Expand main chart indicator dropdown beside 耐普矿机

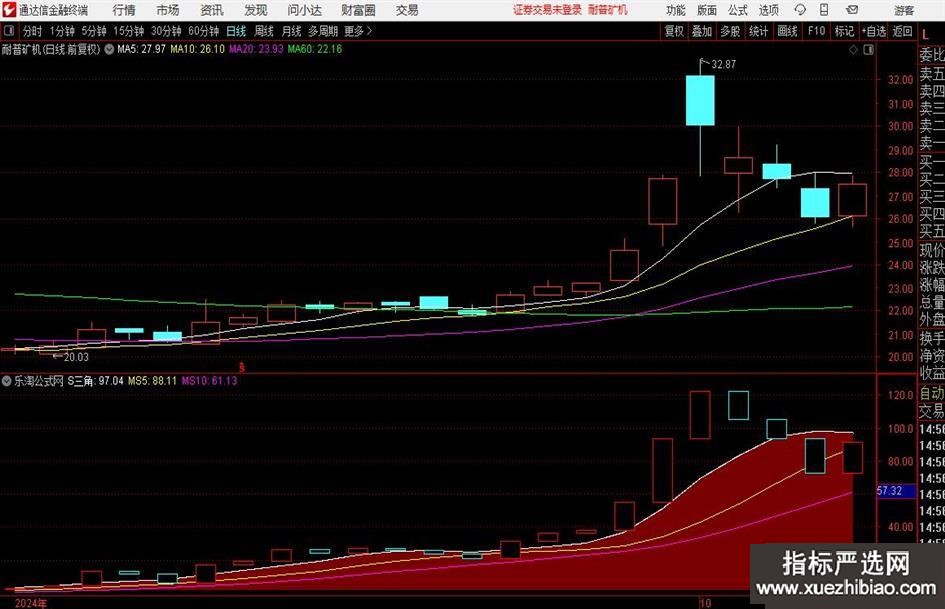click(x=109, y=48)
